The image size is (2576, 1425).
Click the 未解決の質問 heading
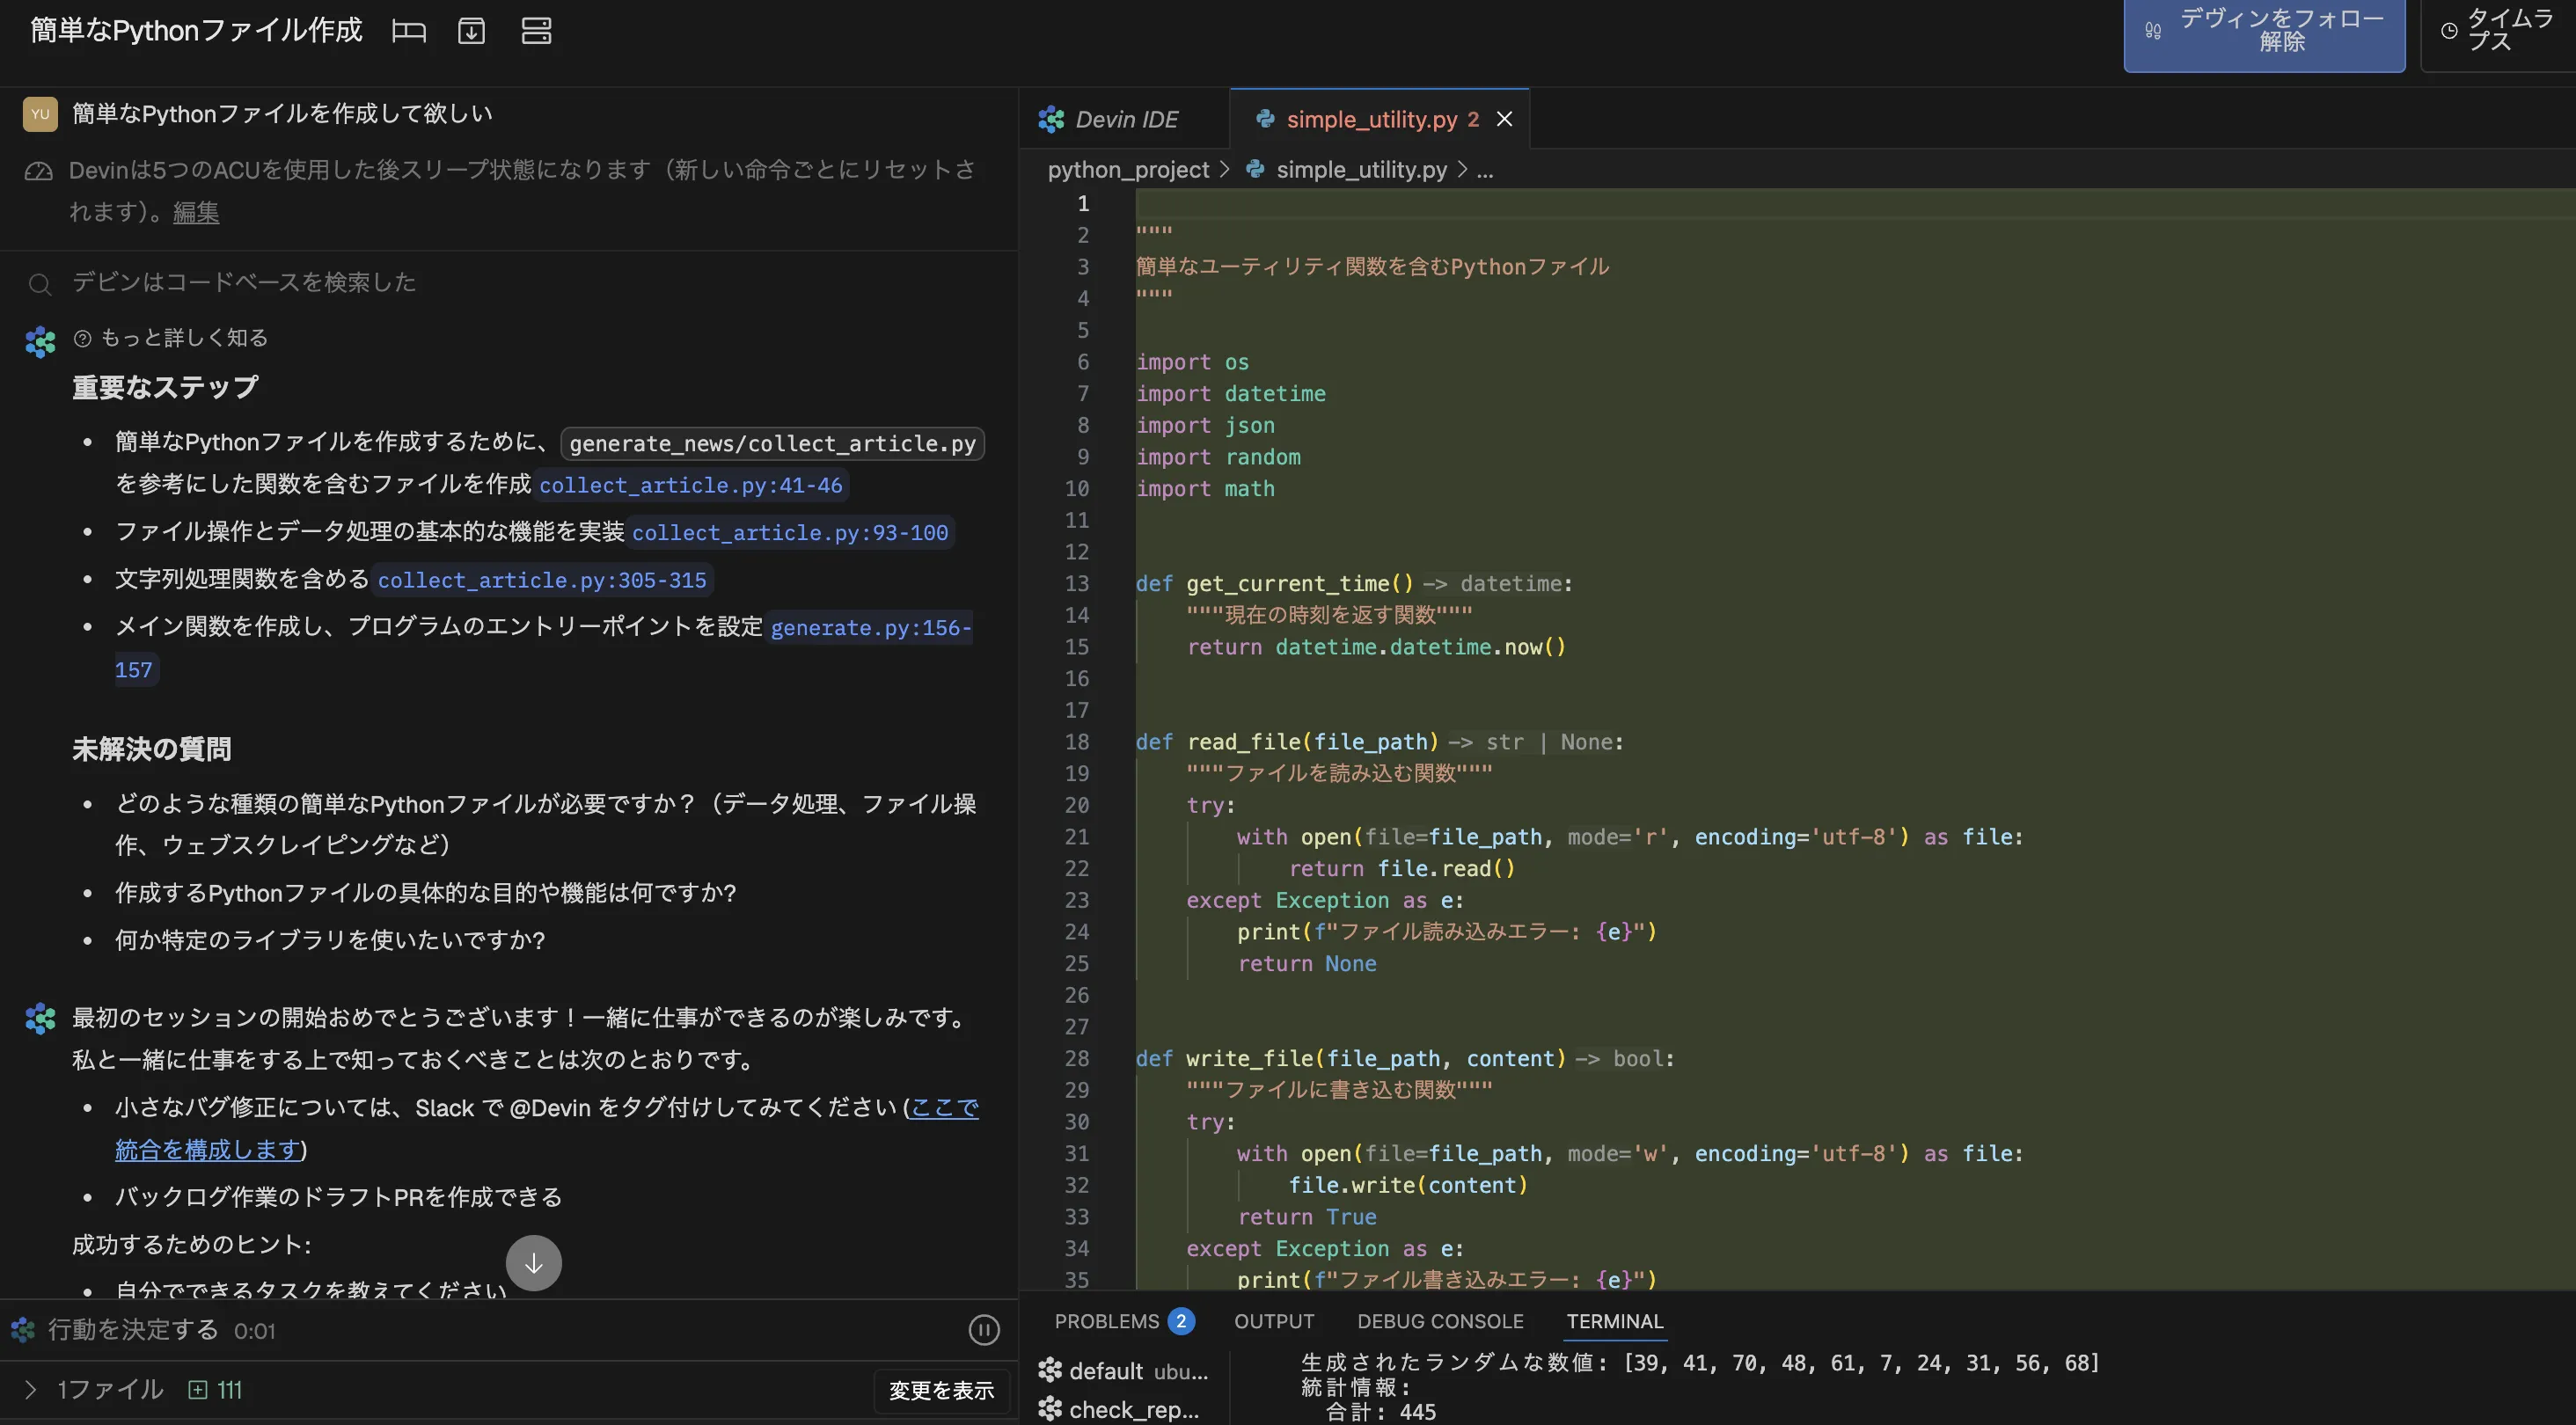[151, 750]
